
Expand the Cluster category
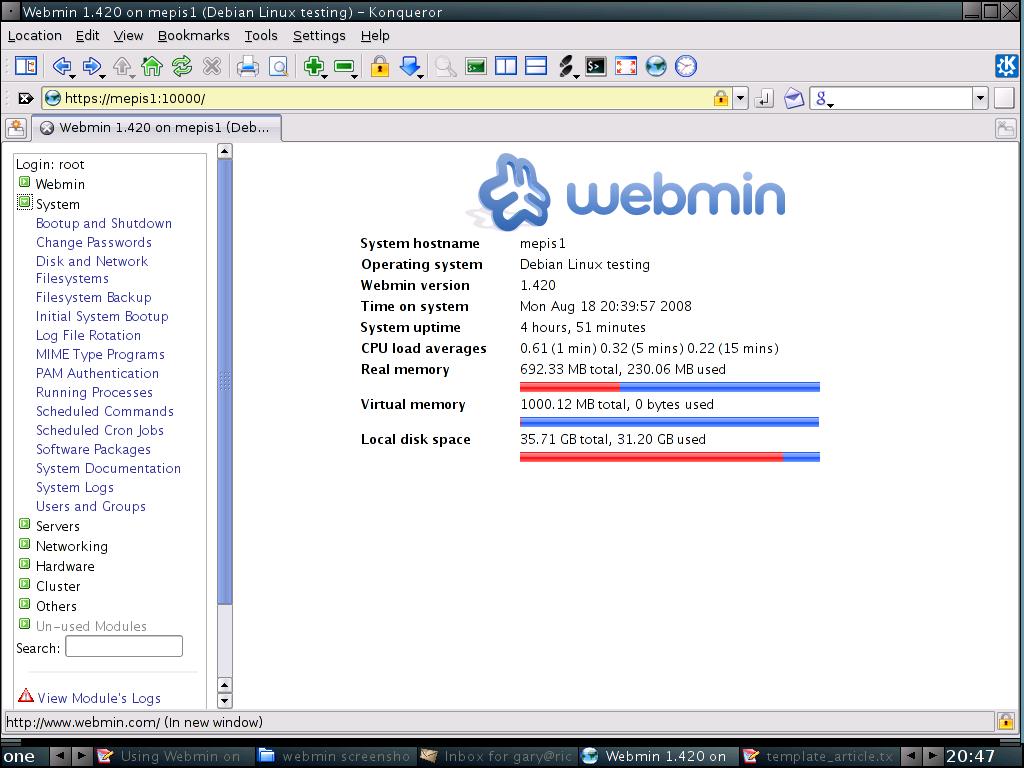[x=24, y=584]
